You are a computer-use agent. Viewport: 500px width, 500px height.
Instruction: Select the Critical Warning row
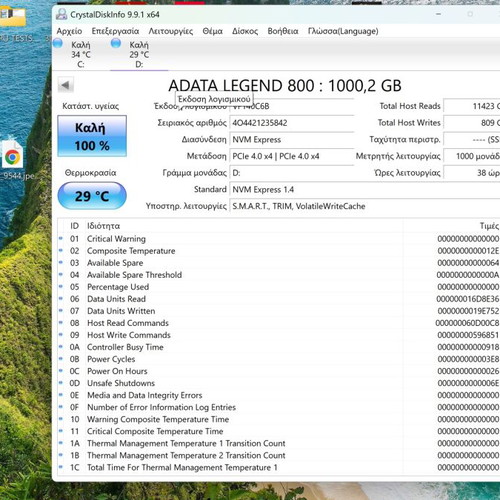pos(279,239)
